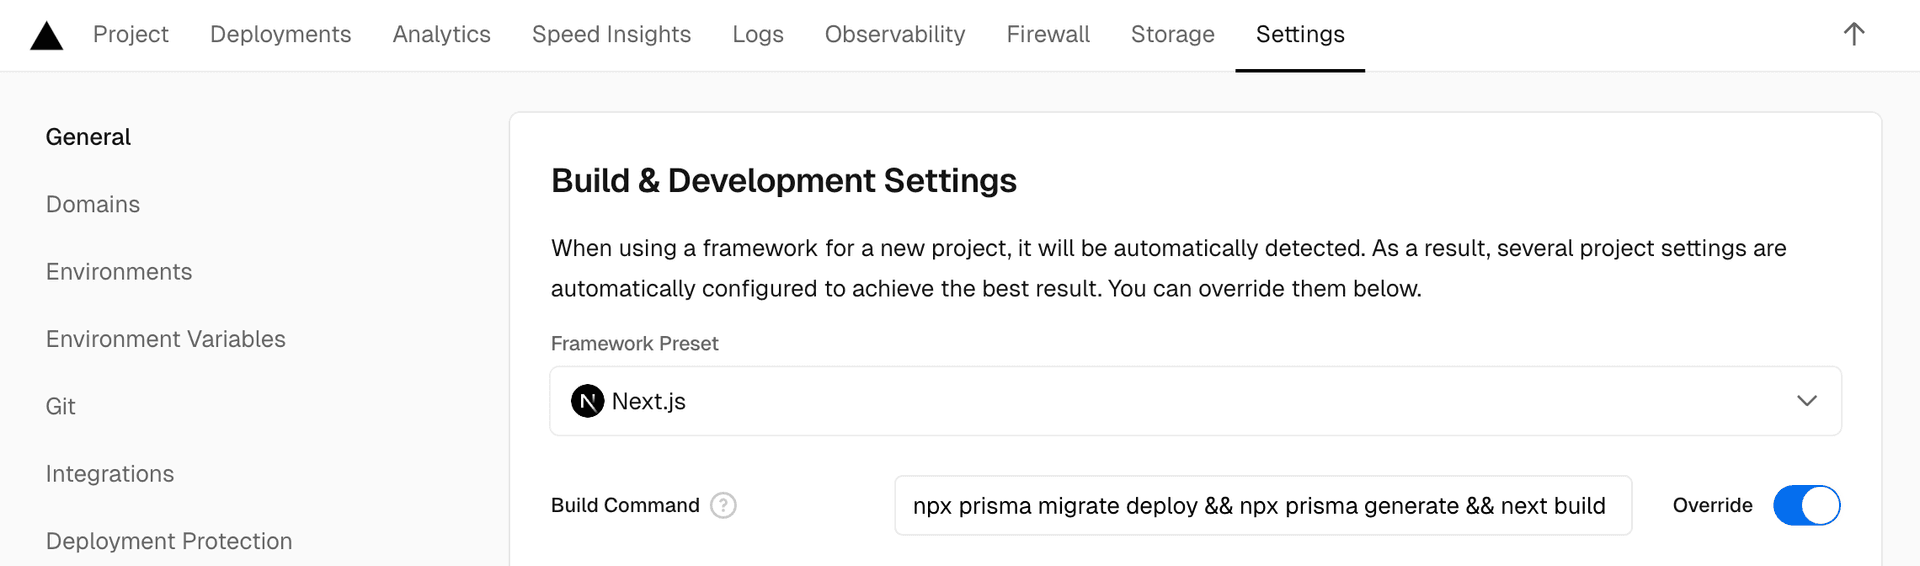Click the scroll-to-top arrow icon
Viewport: 1920px width, 566px height.
pyautogui.click(x=1853, y=34)
